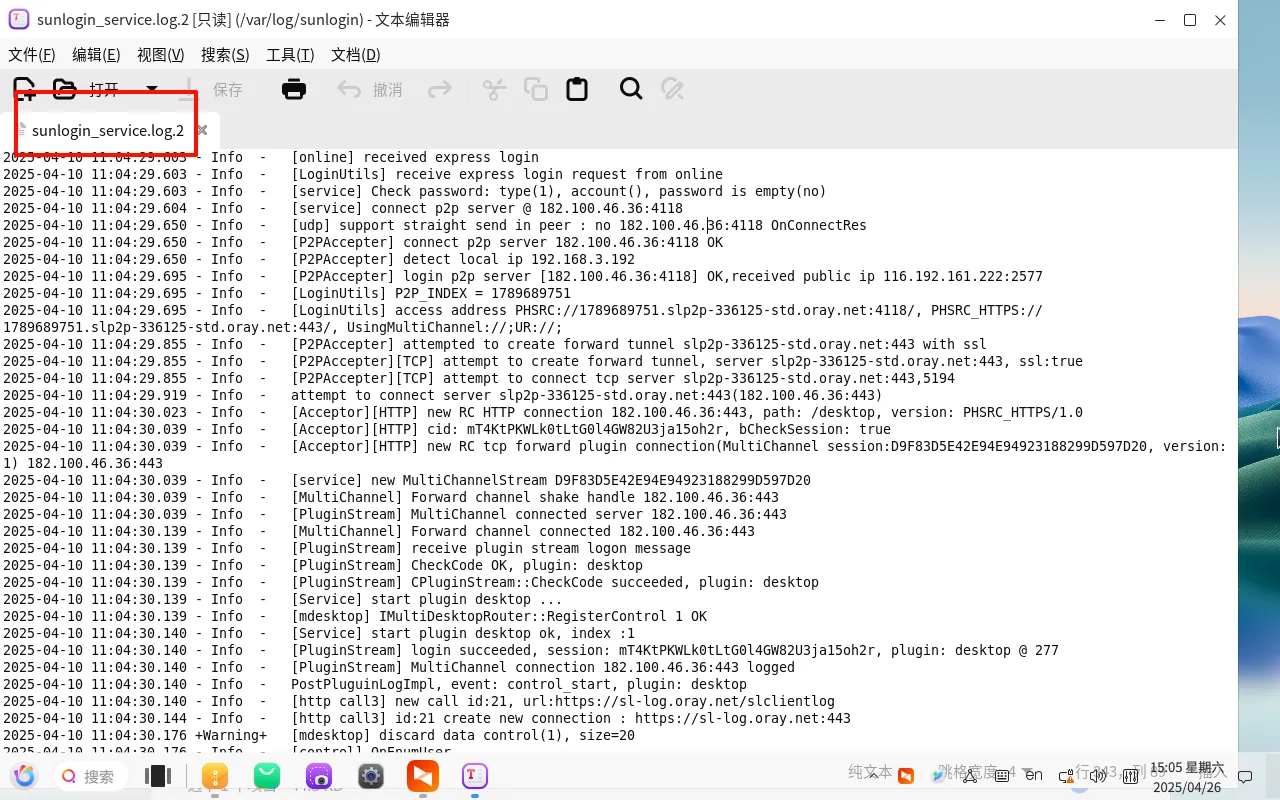Open the task view icon in taskbar
The image size is (1280, 800).
point(158,775)
